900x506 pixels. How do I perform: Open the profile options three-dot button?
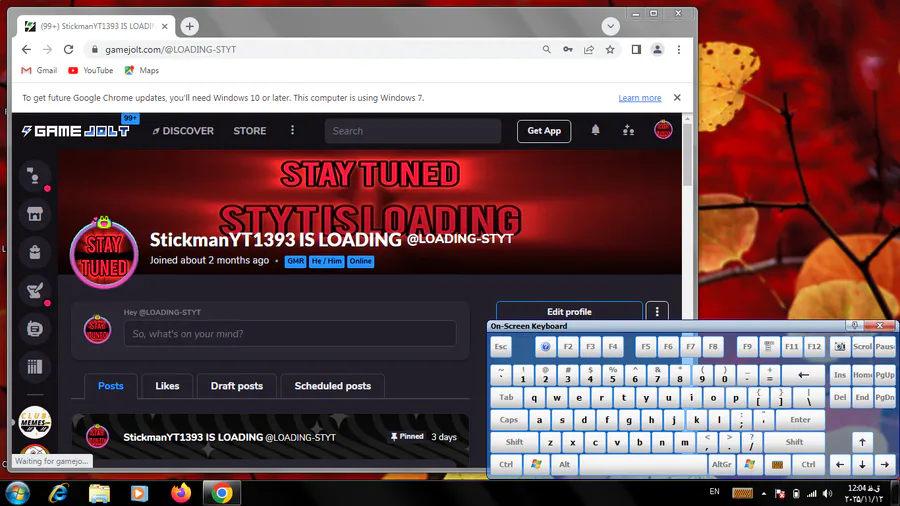pyautogui.click(x=657, y=312)
